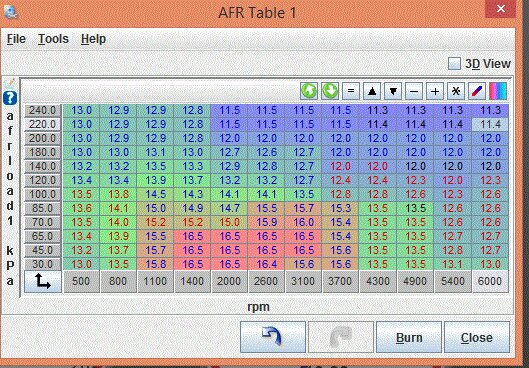Click the color gradient palette icon

click(x=498, y=91)
